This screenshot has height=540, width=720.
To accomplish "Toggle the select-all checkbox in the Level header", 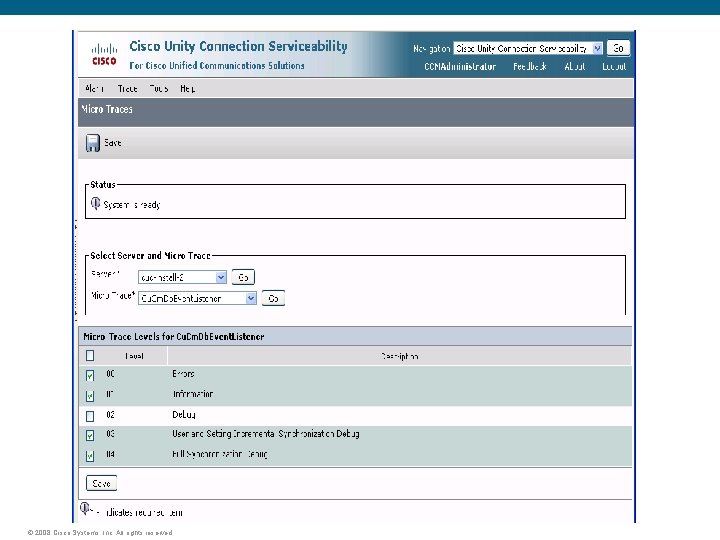I will 90,356.
